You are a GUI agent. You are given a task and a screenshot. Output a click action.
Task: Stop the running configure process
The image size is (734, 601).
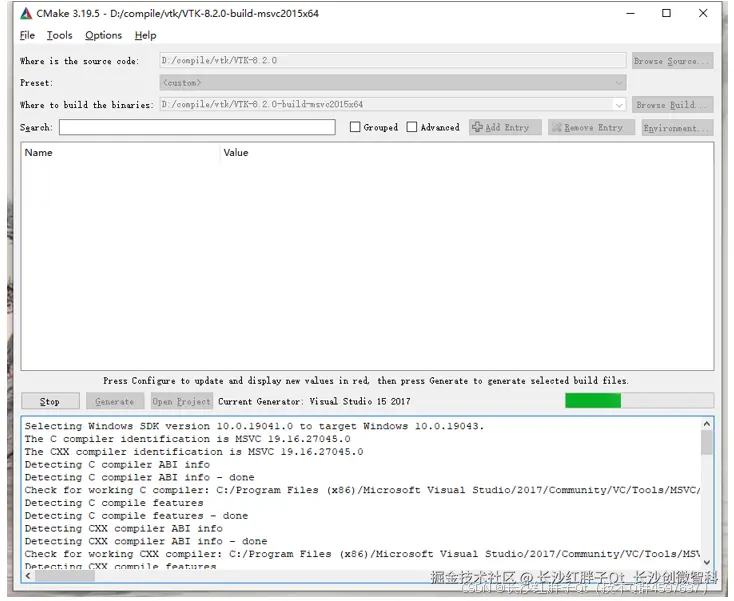coord(50,401)
